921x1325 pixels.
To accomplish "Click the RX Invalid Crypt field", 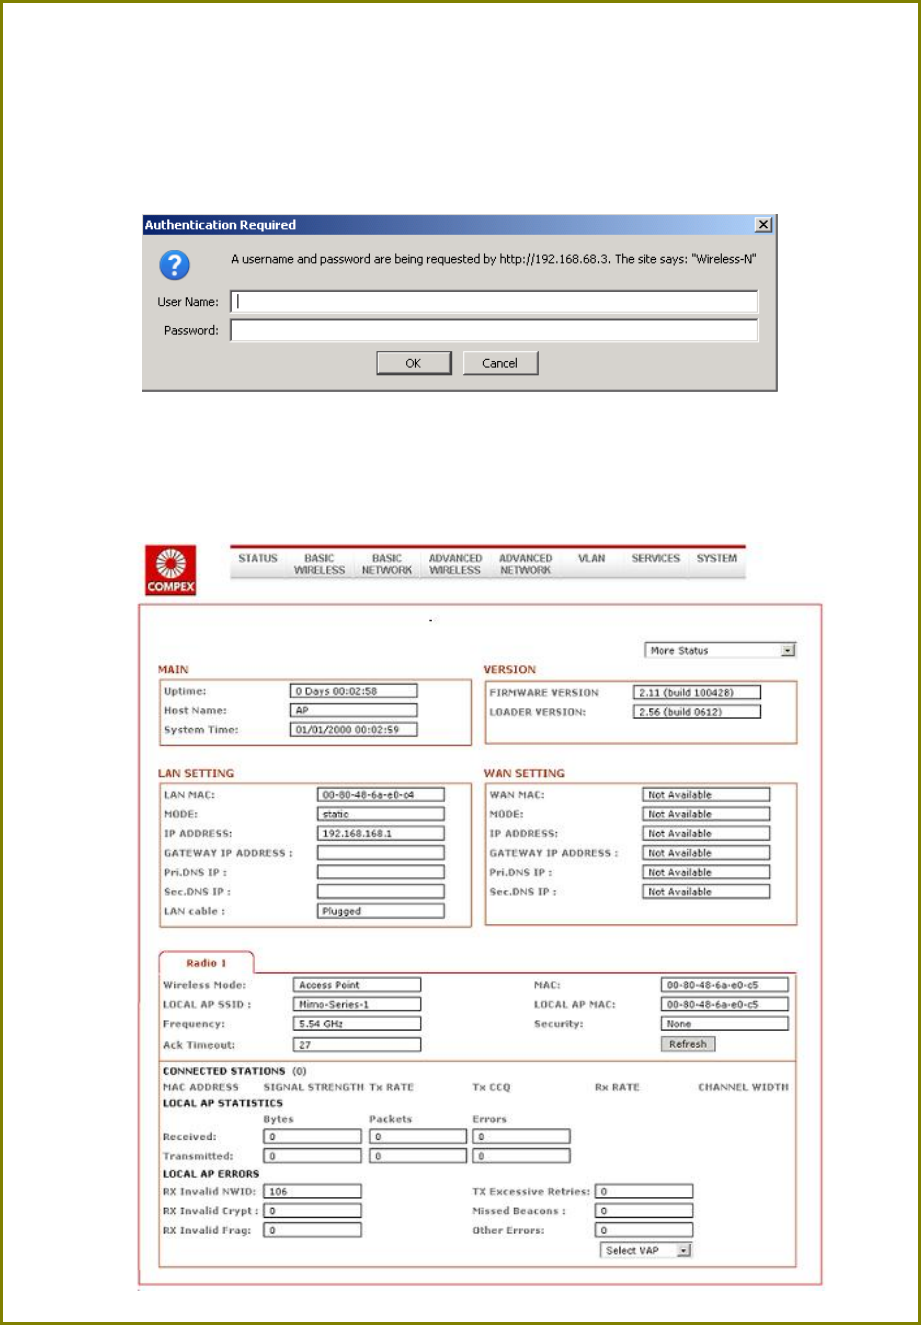I will pos(313,1211).
